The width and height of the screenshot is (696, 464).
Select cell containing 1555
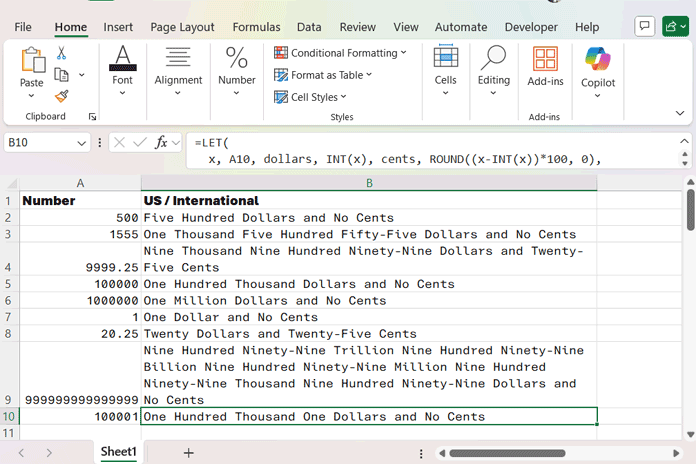click(80, 234)
